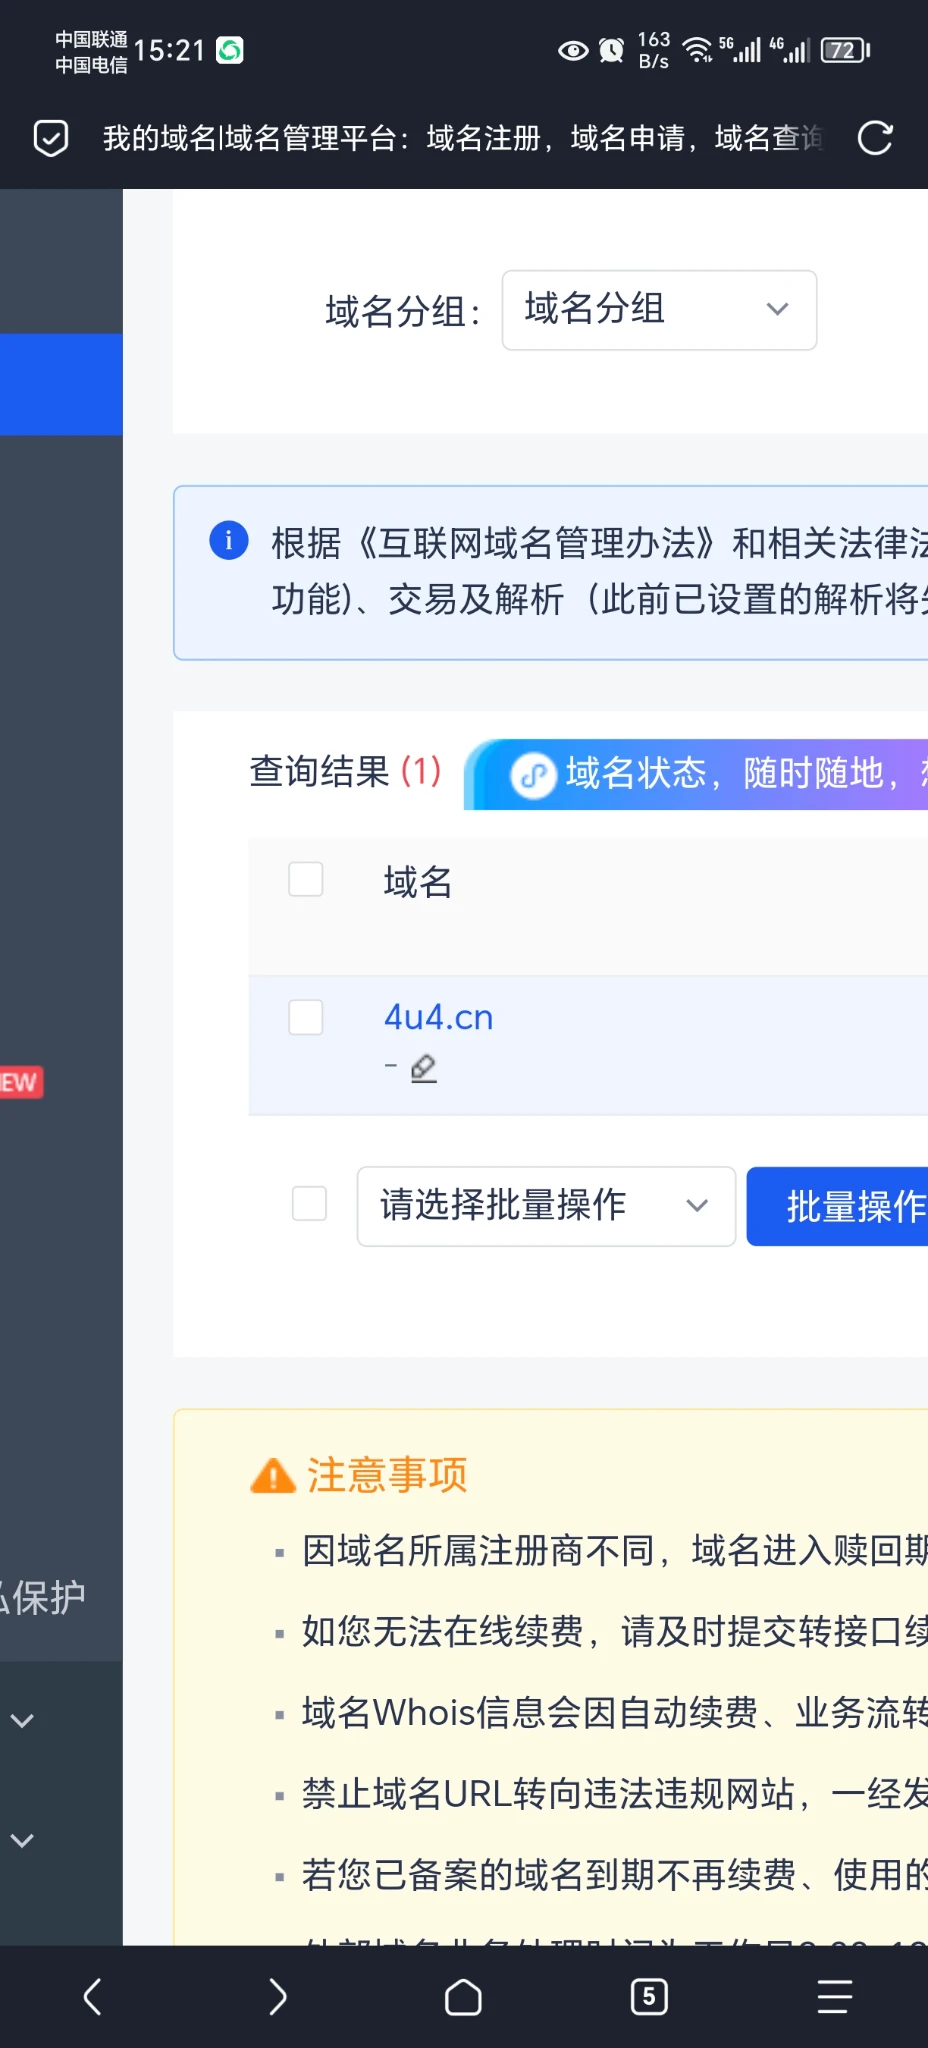
Task: Open the 4u4.cn domain link
Action: (438, 1018)
